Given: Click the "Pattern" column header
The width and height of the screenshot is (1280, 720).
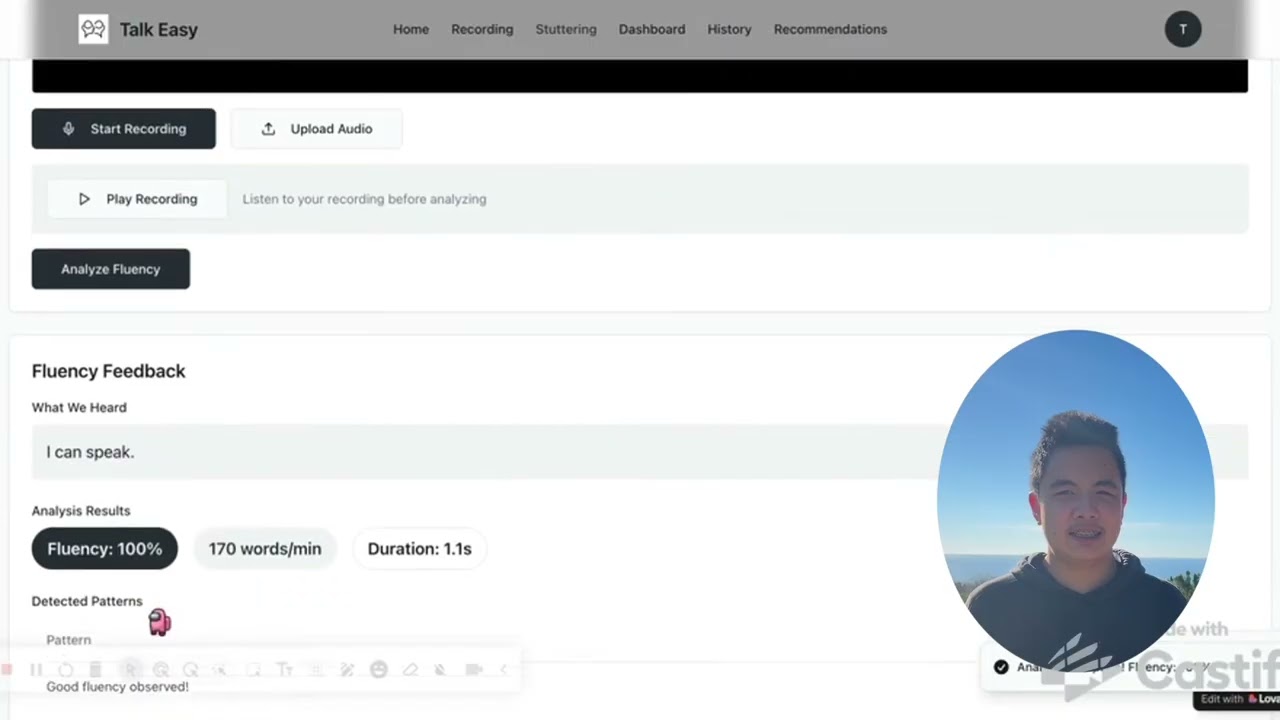Looking at the screenshot, I should tap(68, 640).
